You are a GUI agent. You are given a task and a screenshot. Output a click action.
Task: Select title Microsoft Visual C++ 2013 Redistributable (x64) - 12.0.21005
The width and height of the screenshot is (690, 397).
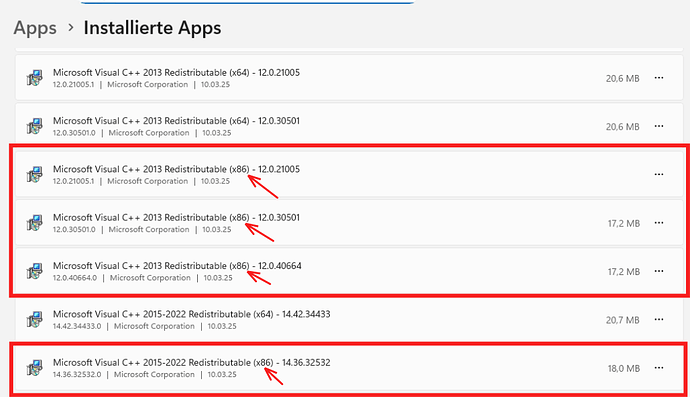176,73
